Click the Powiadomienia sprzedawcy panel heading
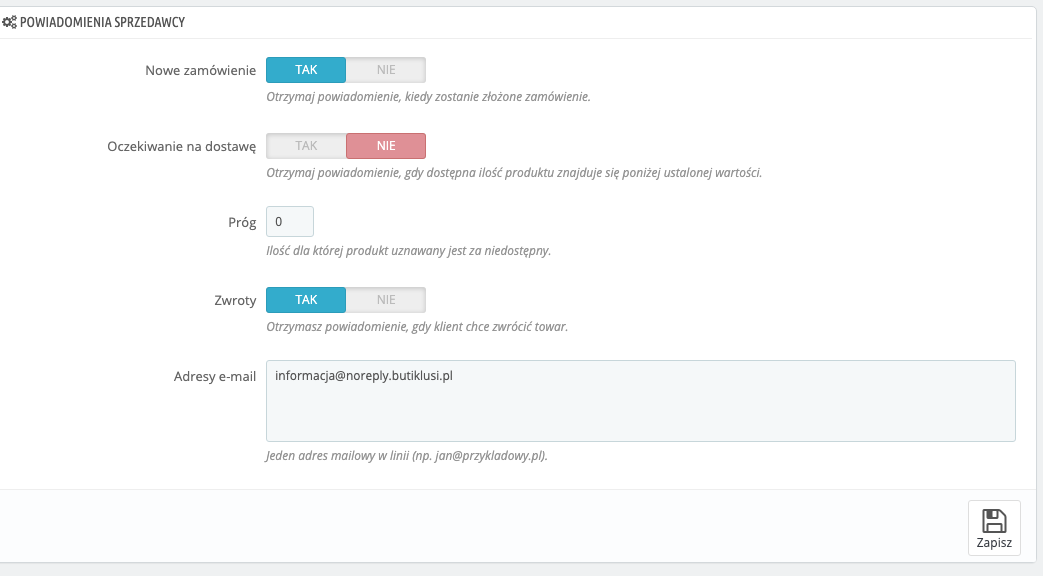Viewport: 1043px width, 576px height. [x=102, y=23]
